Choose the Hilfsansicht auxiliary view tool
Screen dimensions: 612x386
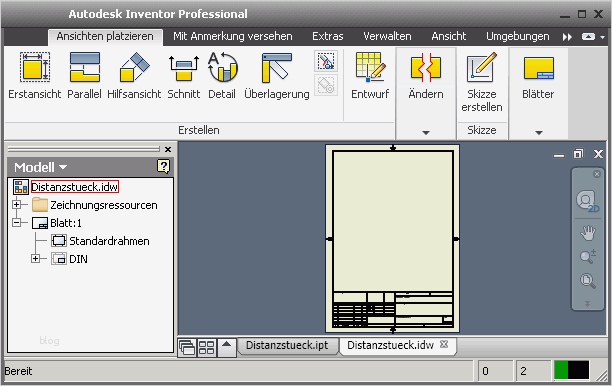point(134,76)
